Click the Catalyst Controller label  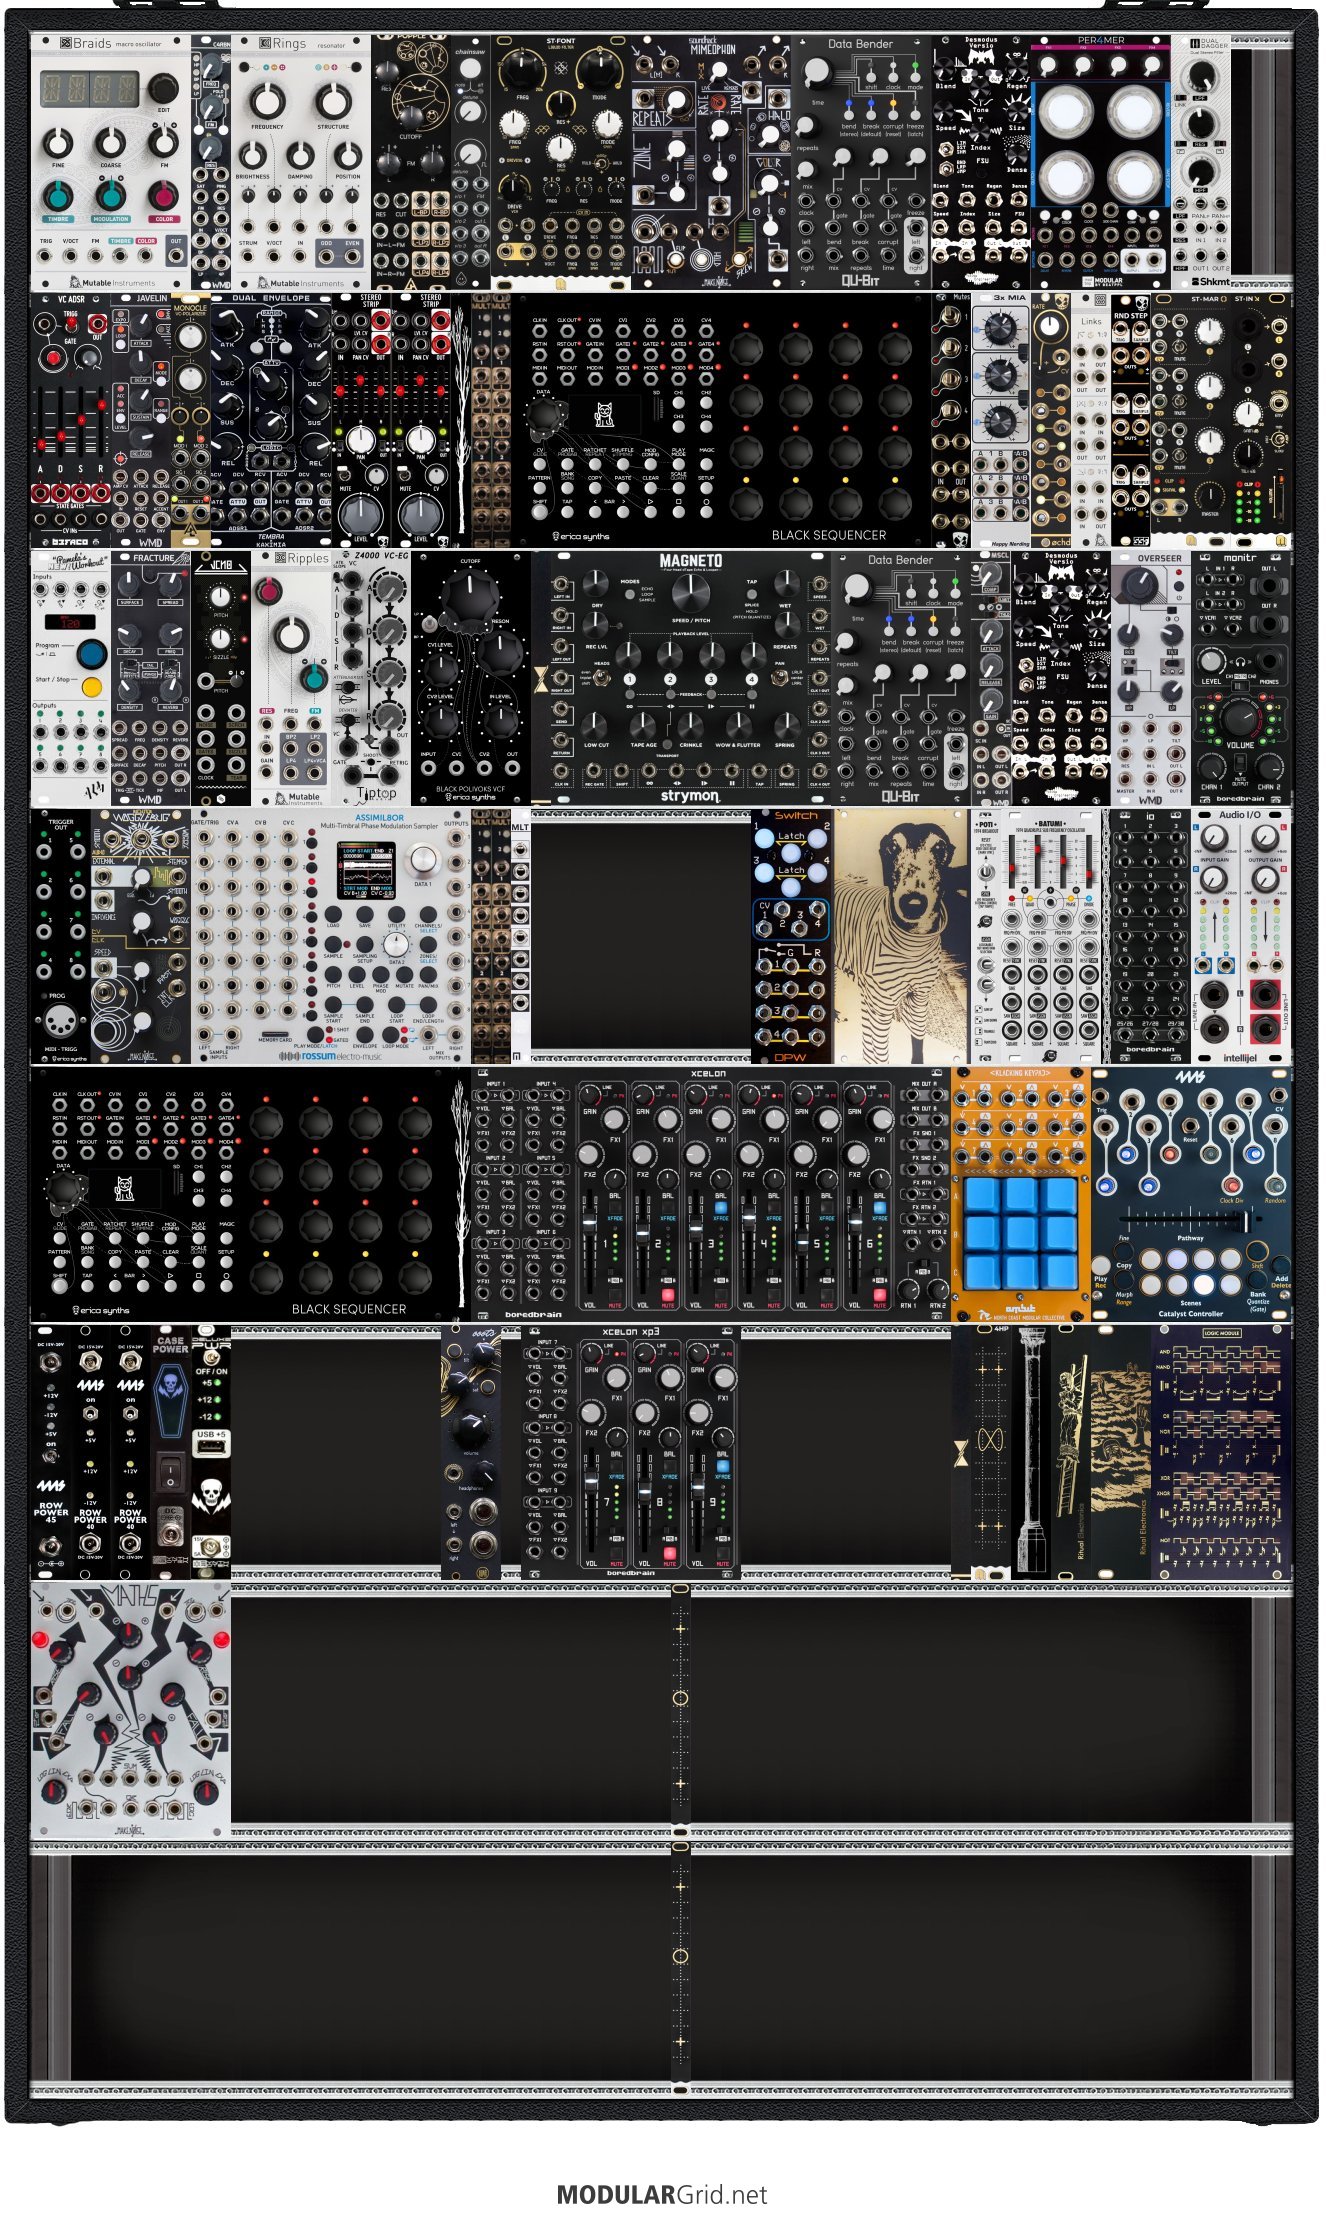tap(1190, 1313)
